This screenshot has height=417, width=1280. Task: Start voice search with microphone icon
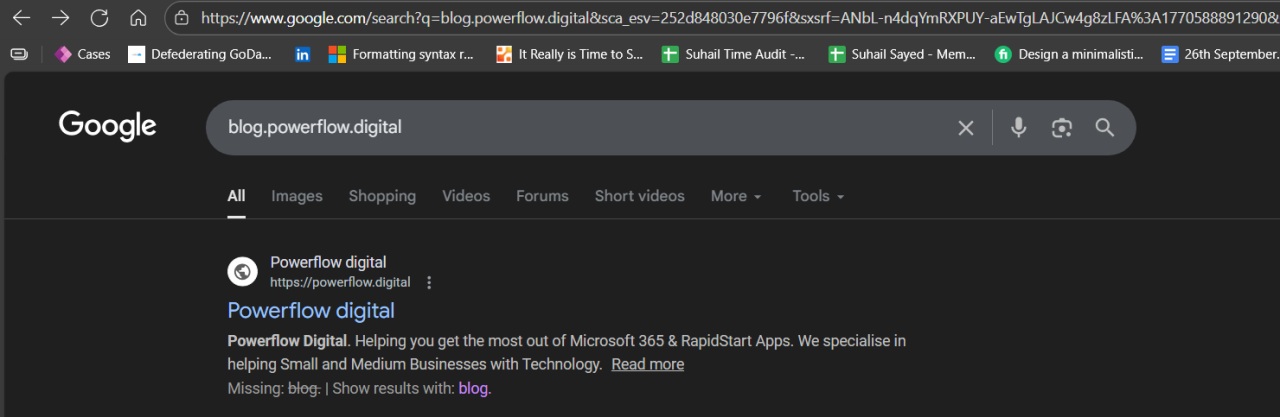1018,128
